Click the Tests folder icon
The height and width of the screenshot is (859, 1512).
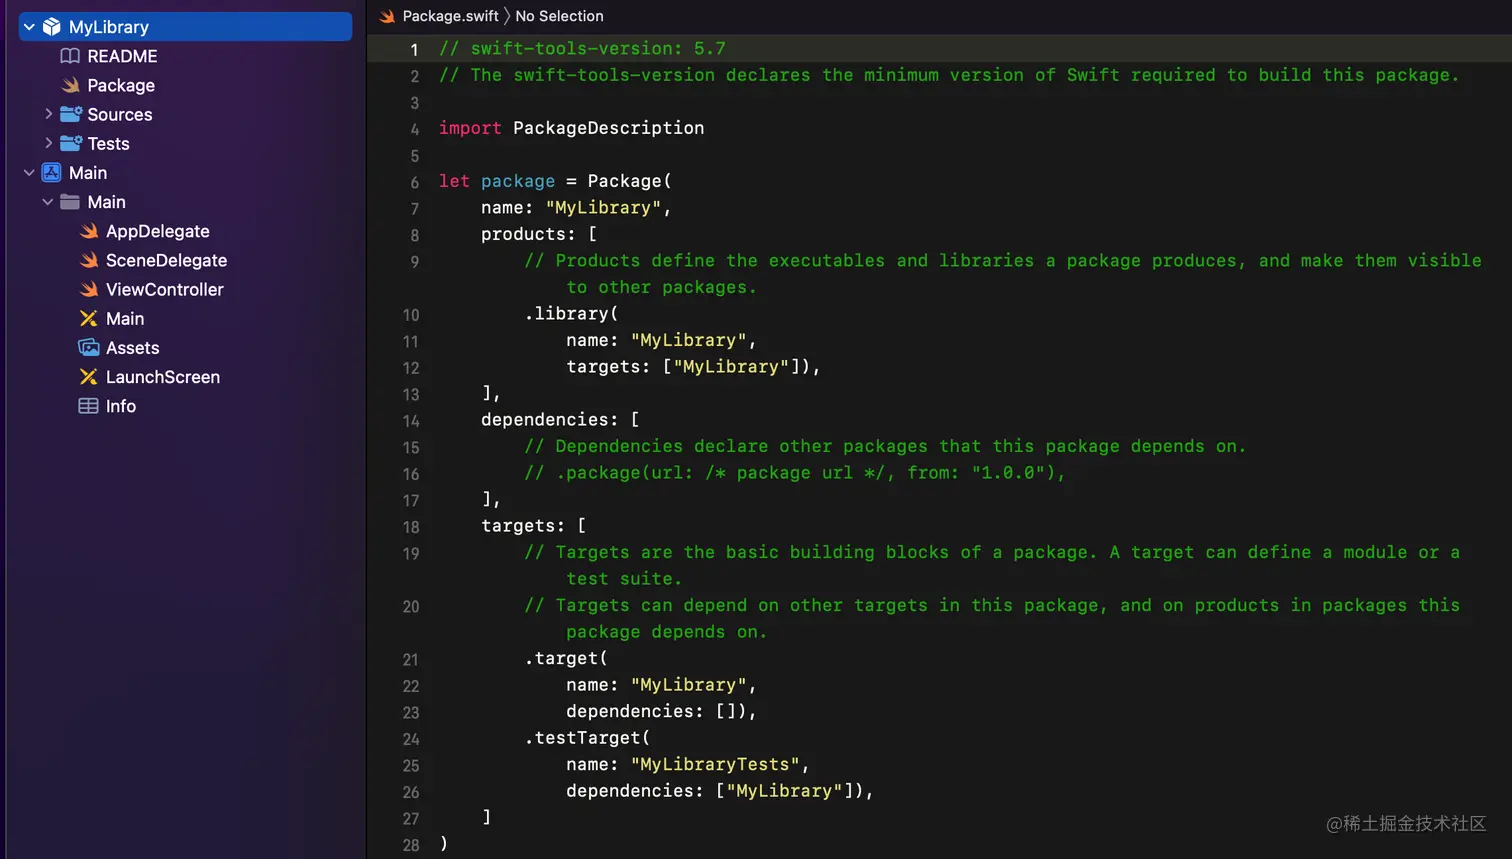[70, 143]
